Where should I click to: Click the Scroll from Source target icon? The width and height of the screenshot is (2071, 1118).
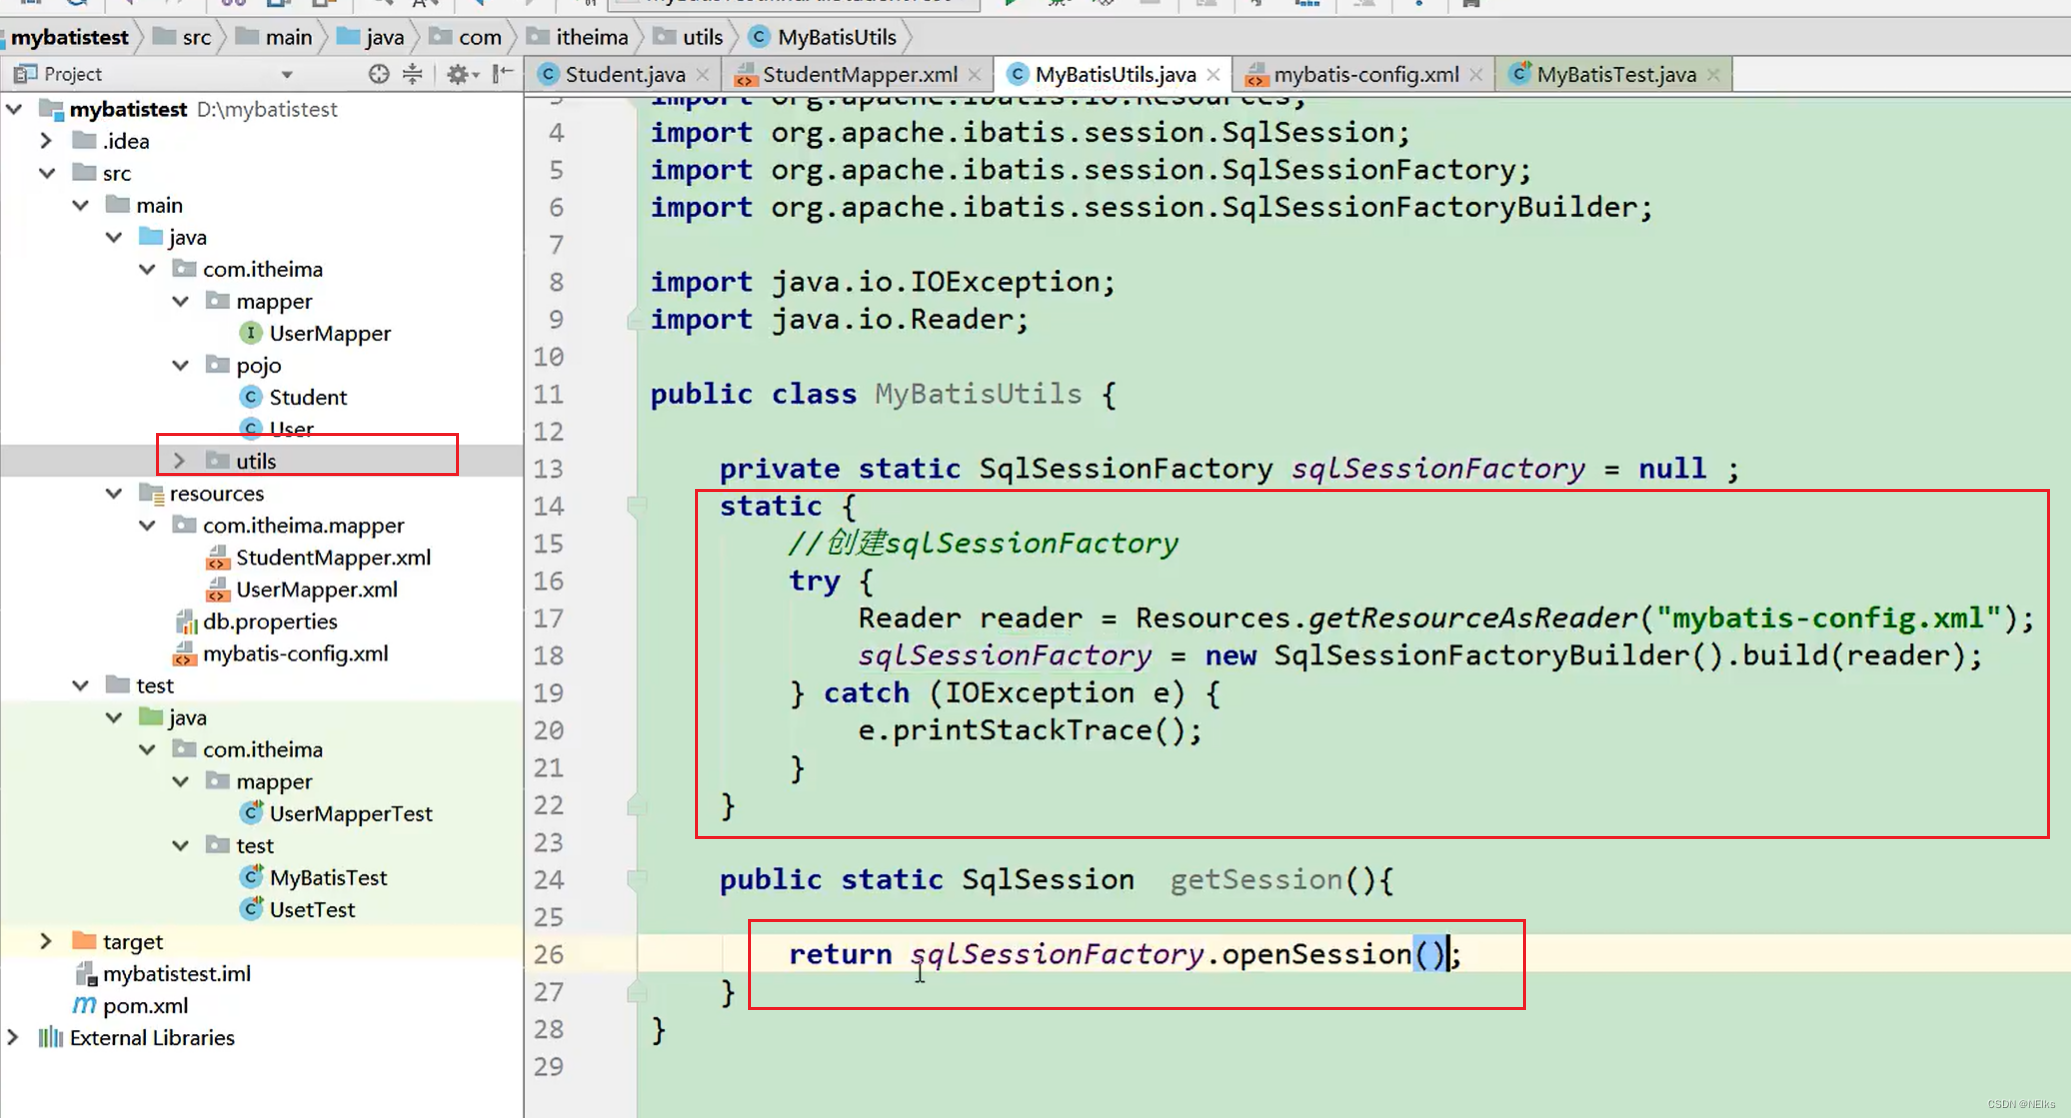[x=378, y=74]
